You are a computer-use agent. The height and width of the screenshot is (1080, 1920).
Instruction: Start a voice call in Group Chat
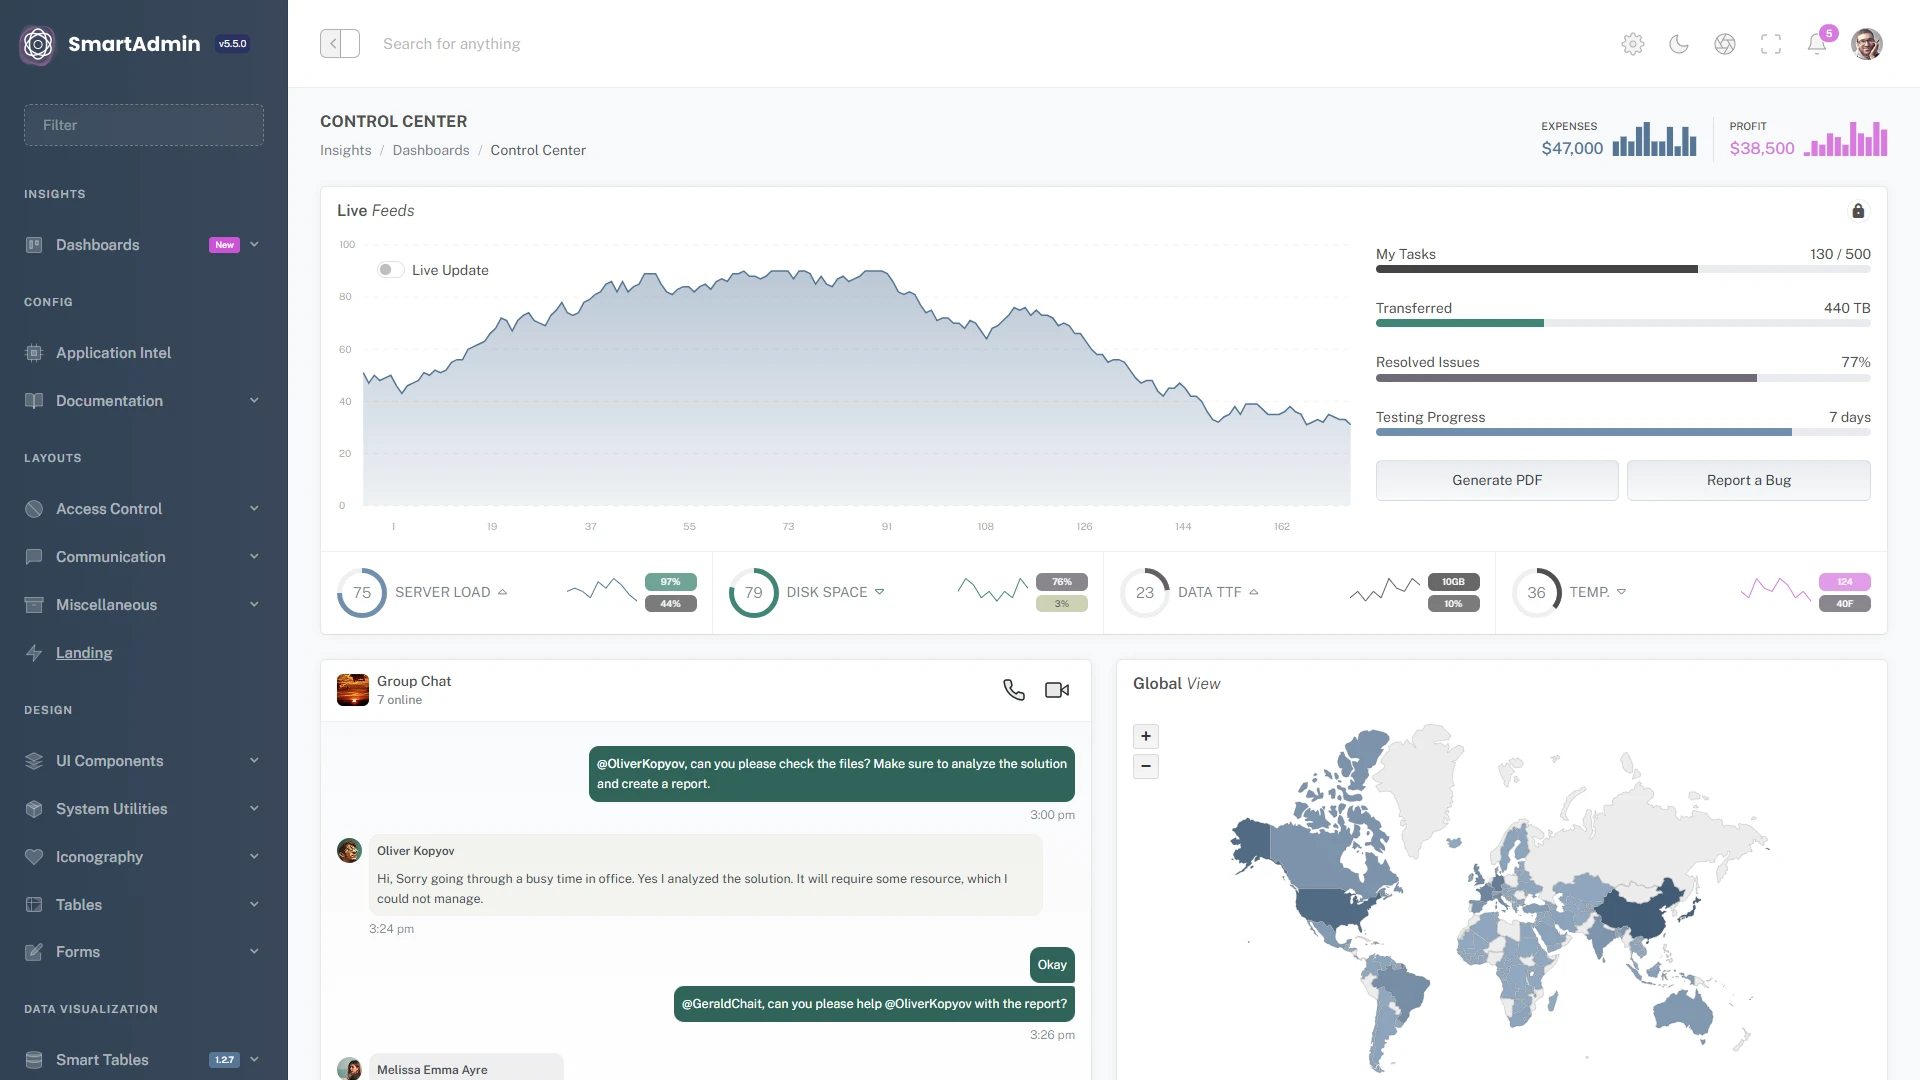[1014, 690]
